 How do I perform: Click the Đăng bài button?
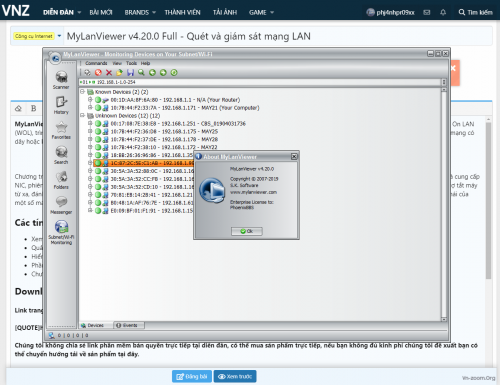[192, 376]
